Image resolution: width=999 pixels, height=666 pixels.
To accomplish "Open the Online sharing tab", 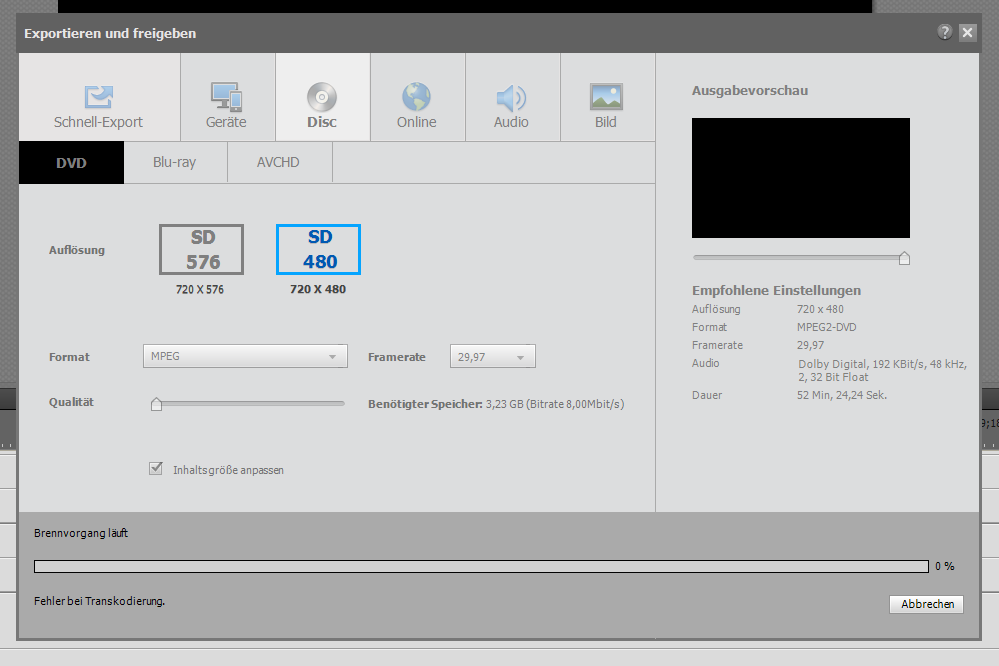I will [417, 97].
